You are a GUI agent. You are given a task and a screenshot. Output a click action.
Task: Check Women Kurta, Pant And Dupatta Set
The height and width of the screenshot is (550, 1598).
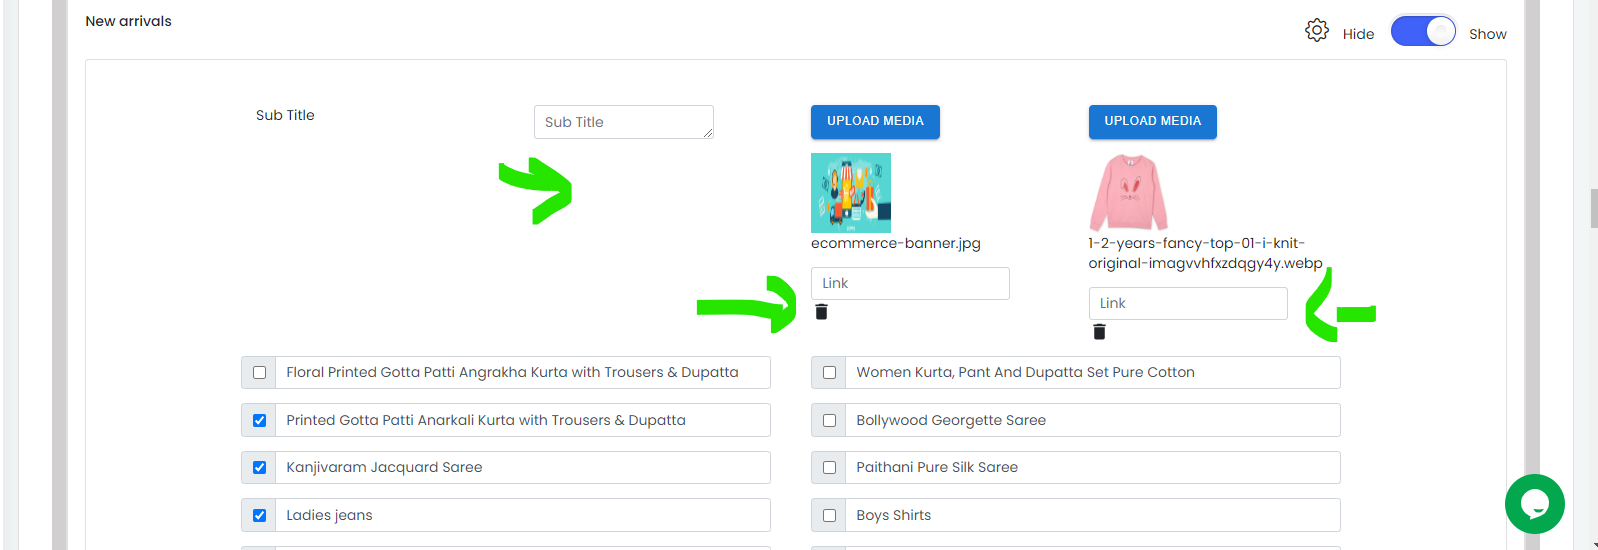[x=829, y=372]
